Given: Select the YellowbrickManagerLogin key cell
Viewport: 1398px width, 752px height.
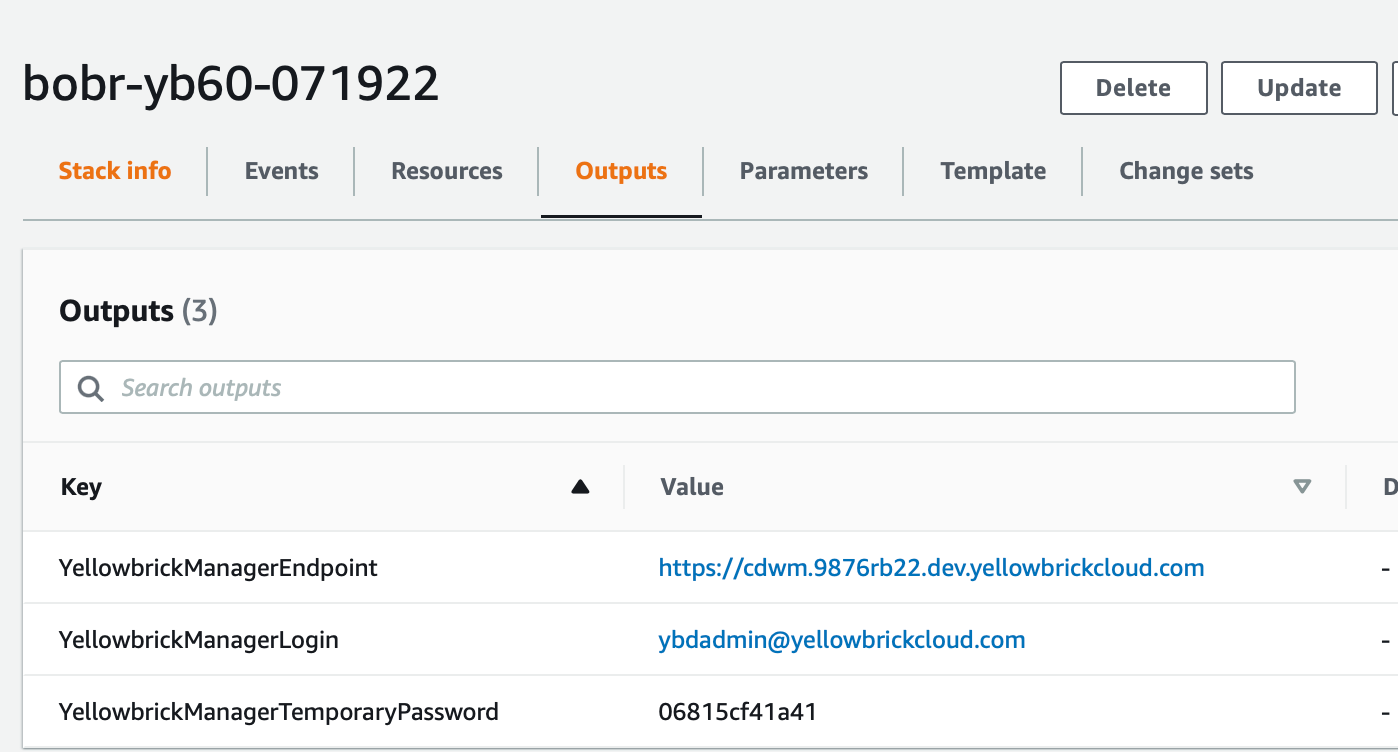Looking at the screenshot, I should [x=199, y=640].
